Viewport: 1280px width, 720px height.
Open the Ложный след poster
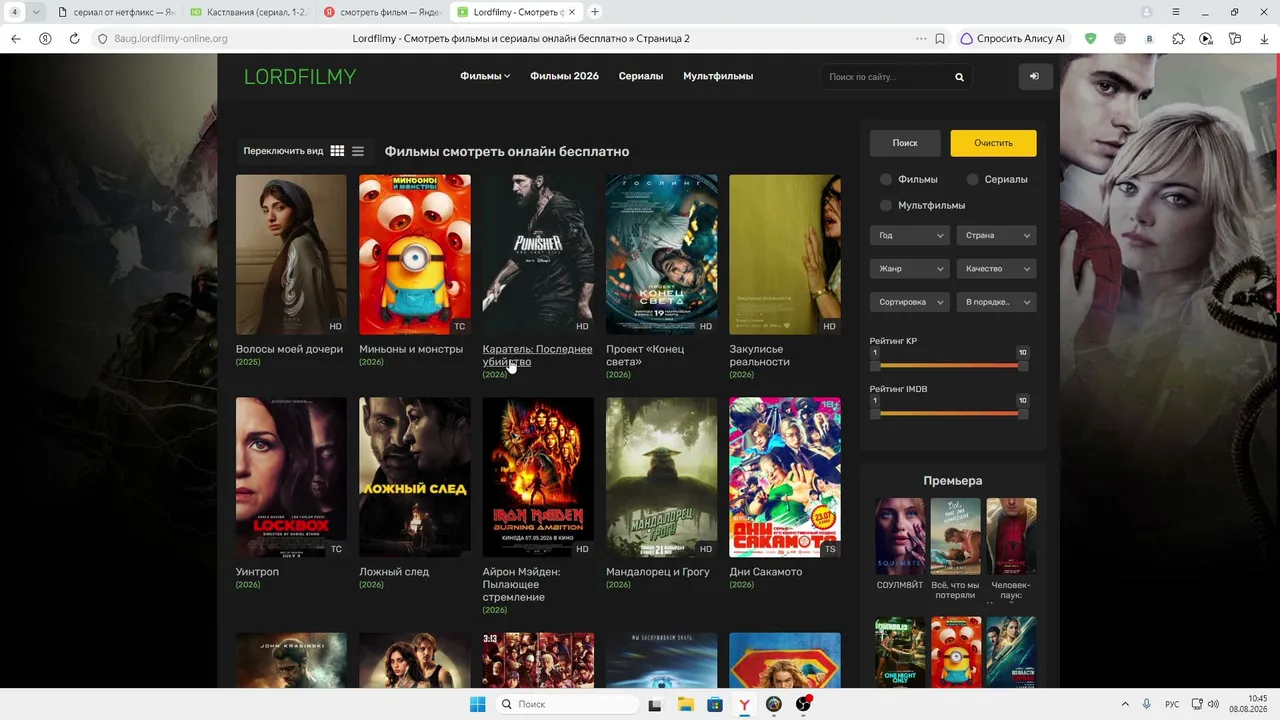(x=415, y=477)
